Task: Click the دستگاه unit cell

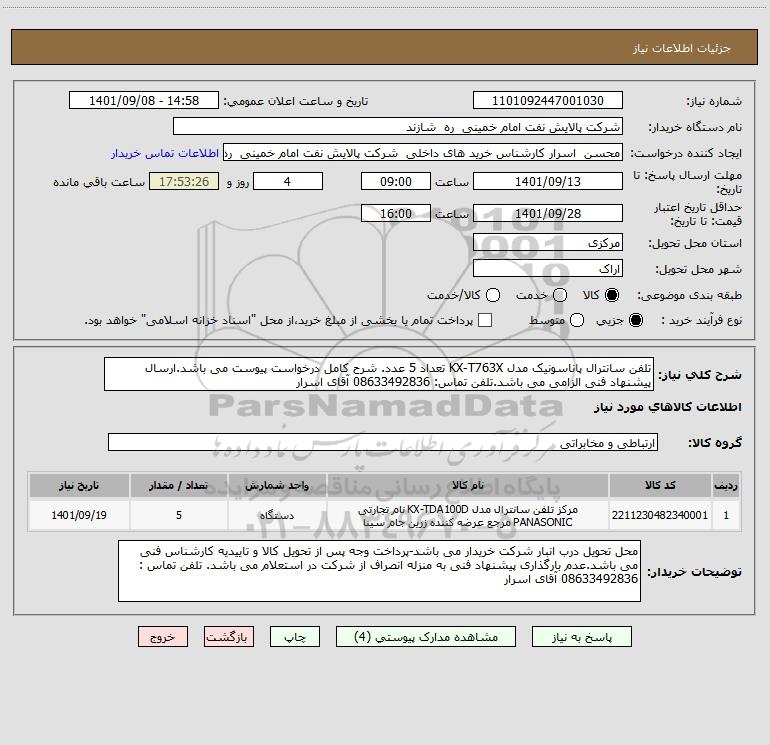Action: [277, 515]
